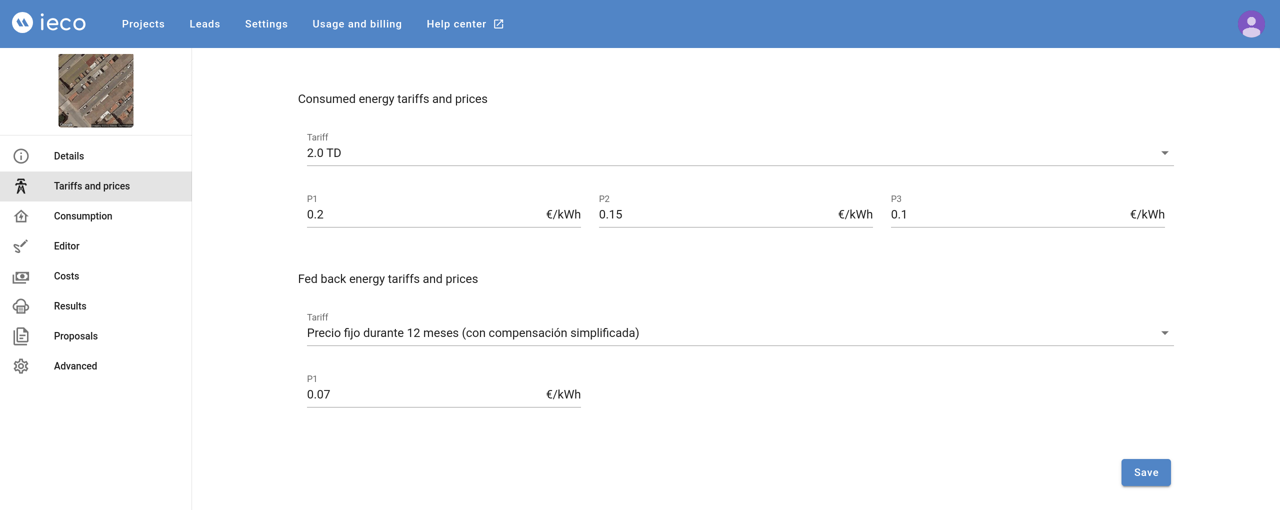Viewport: 1280px width, 510px height.
Task: Click the Consumption house icon
Action: (21, 216)
